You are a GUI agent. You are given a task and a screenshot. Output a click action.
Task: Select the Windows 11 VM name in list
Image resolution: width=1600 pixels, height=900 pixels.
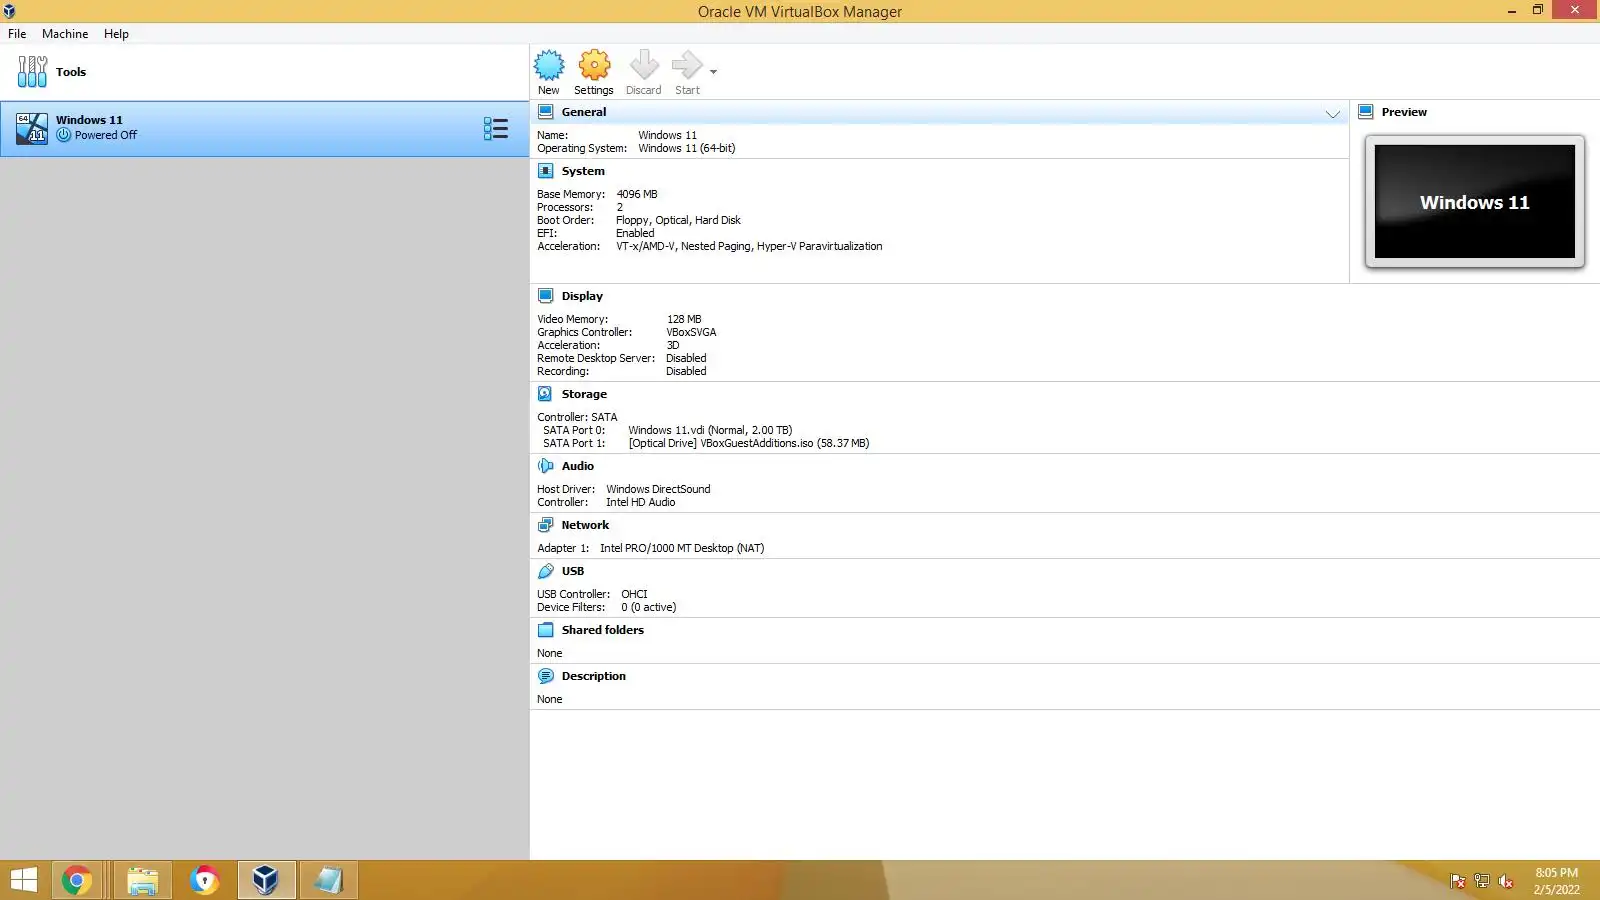(89, 120)
